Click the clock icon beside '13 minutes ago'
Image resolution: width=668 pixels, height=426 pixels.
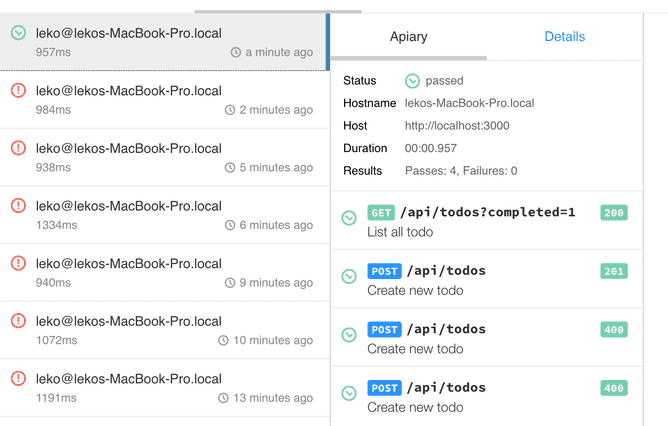pos(223,398)
